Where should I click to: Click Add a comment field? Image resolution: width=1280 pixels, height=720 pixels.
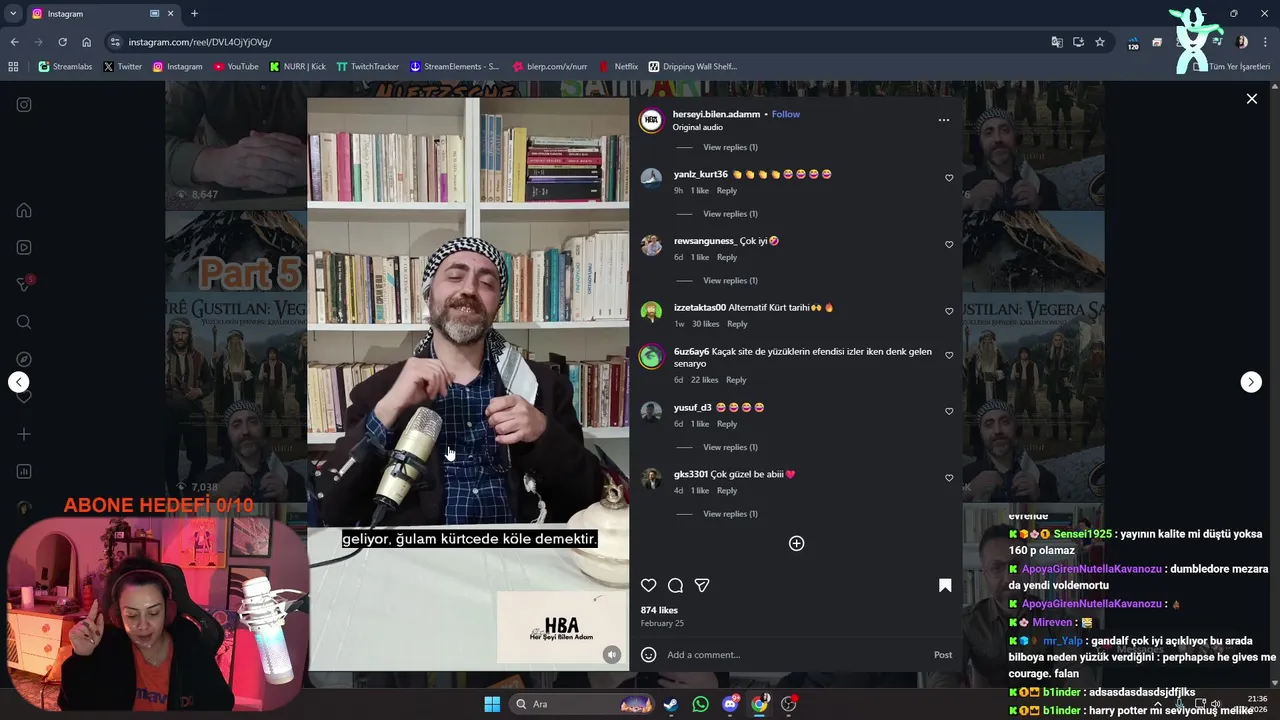(795, 655)
